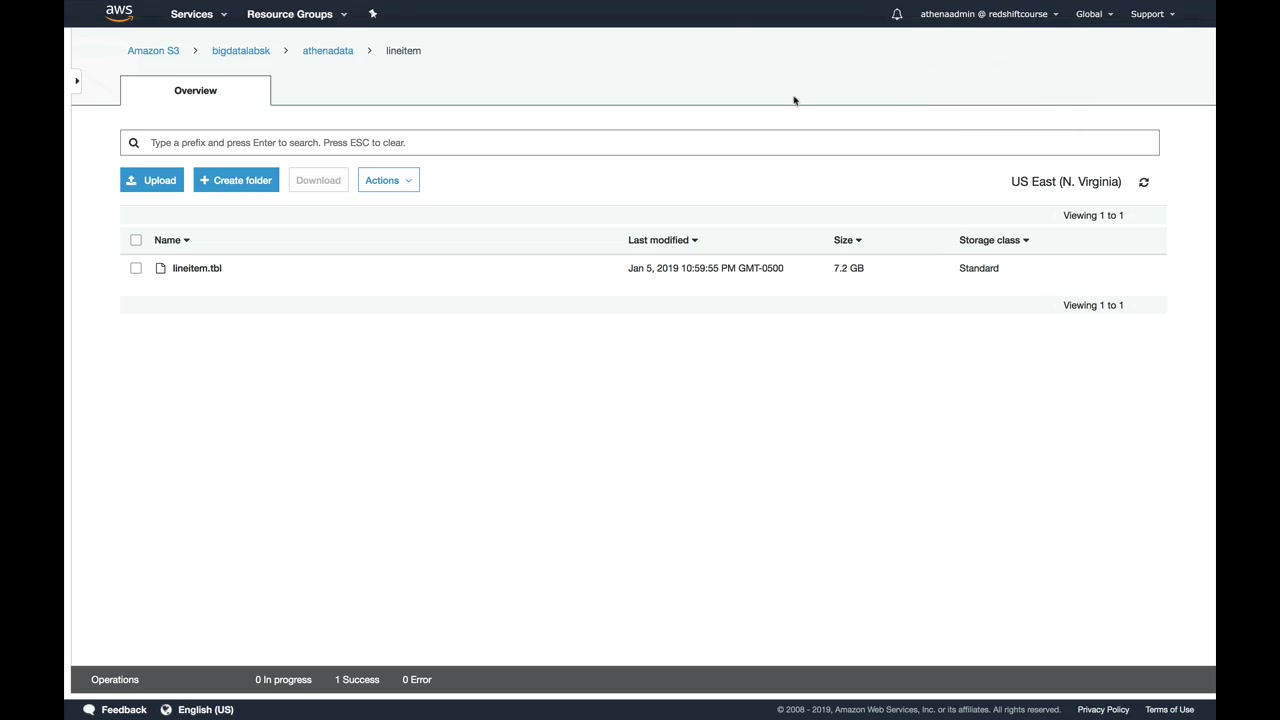Image resolution: width=1280 pixels, height=720 pixels.
Task: Sort by Name column header
Action: [x=172, y=240]
